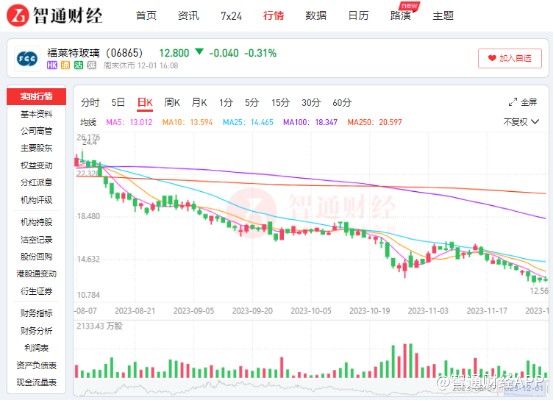Image resolution: width=554 pixels, height=401 pixels.
Task: Click the heart icon in 加入自选
Action: (x=492, y=58)
